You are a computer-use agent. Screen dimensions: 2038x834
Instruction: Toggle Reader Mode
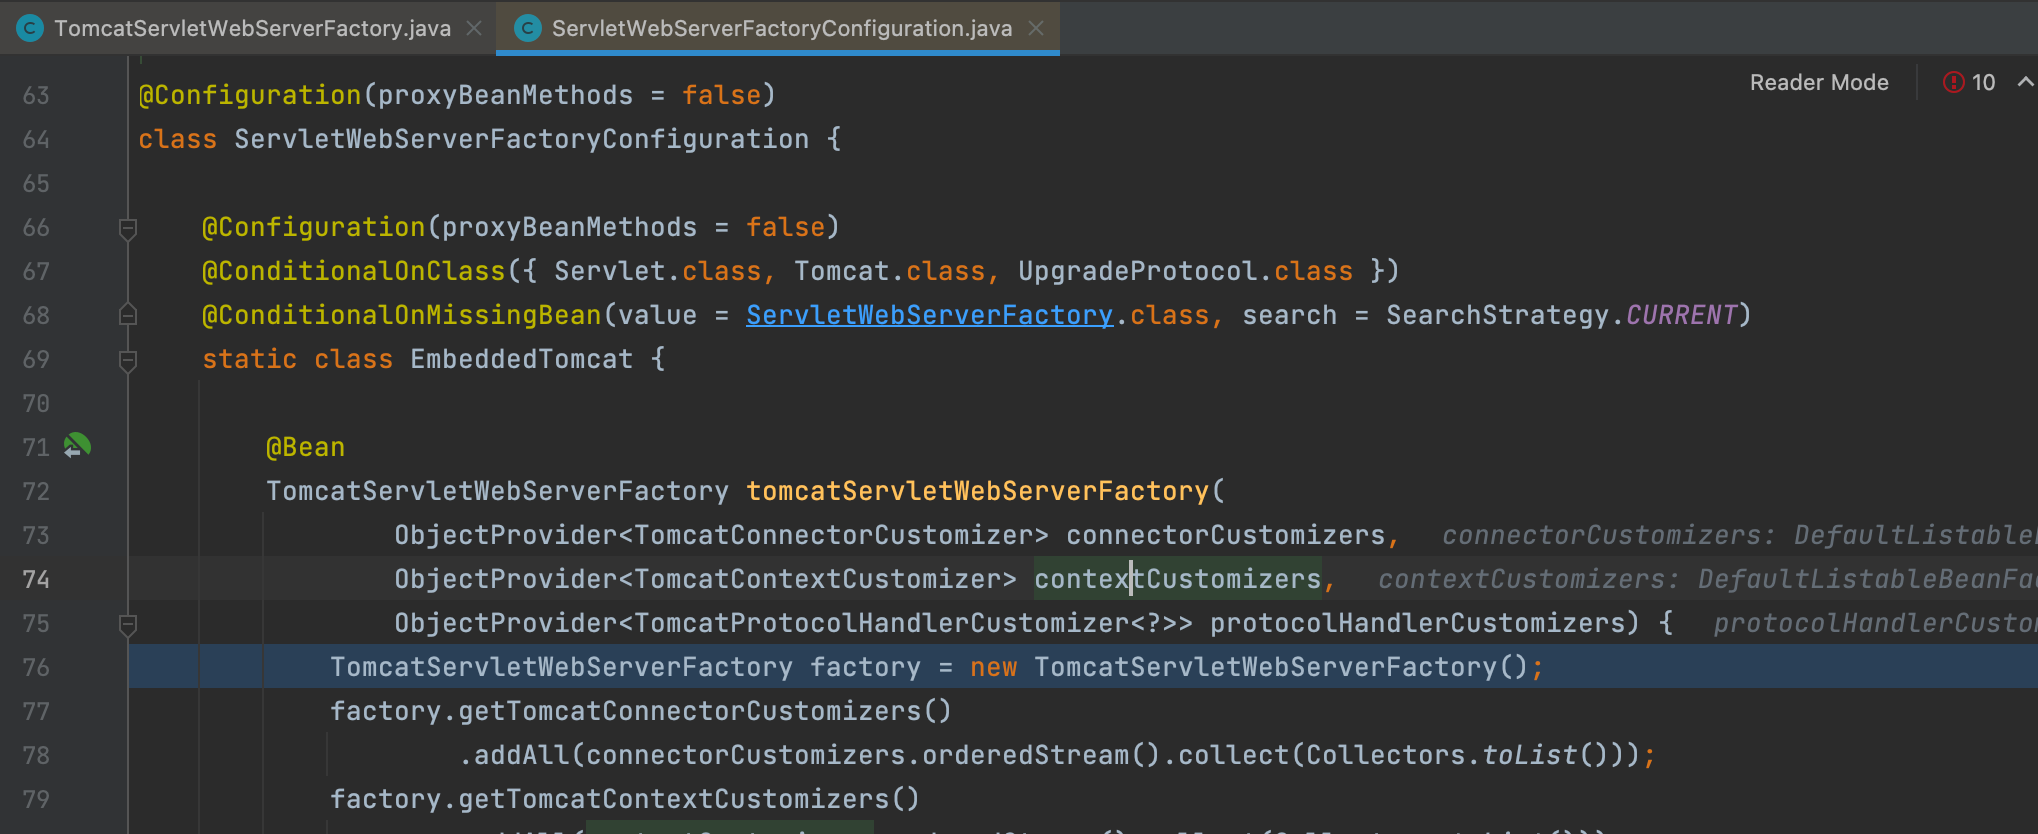tap(1819, 82)
